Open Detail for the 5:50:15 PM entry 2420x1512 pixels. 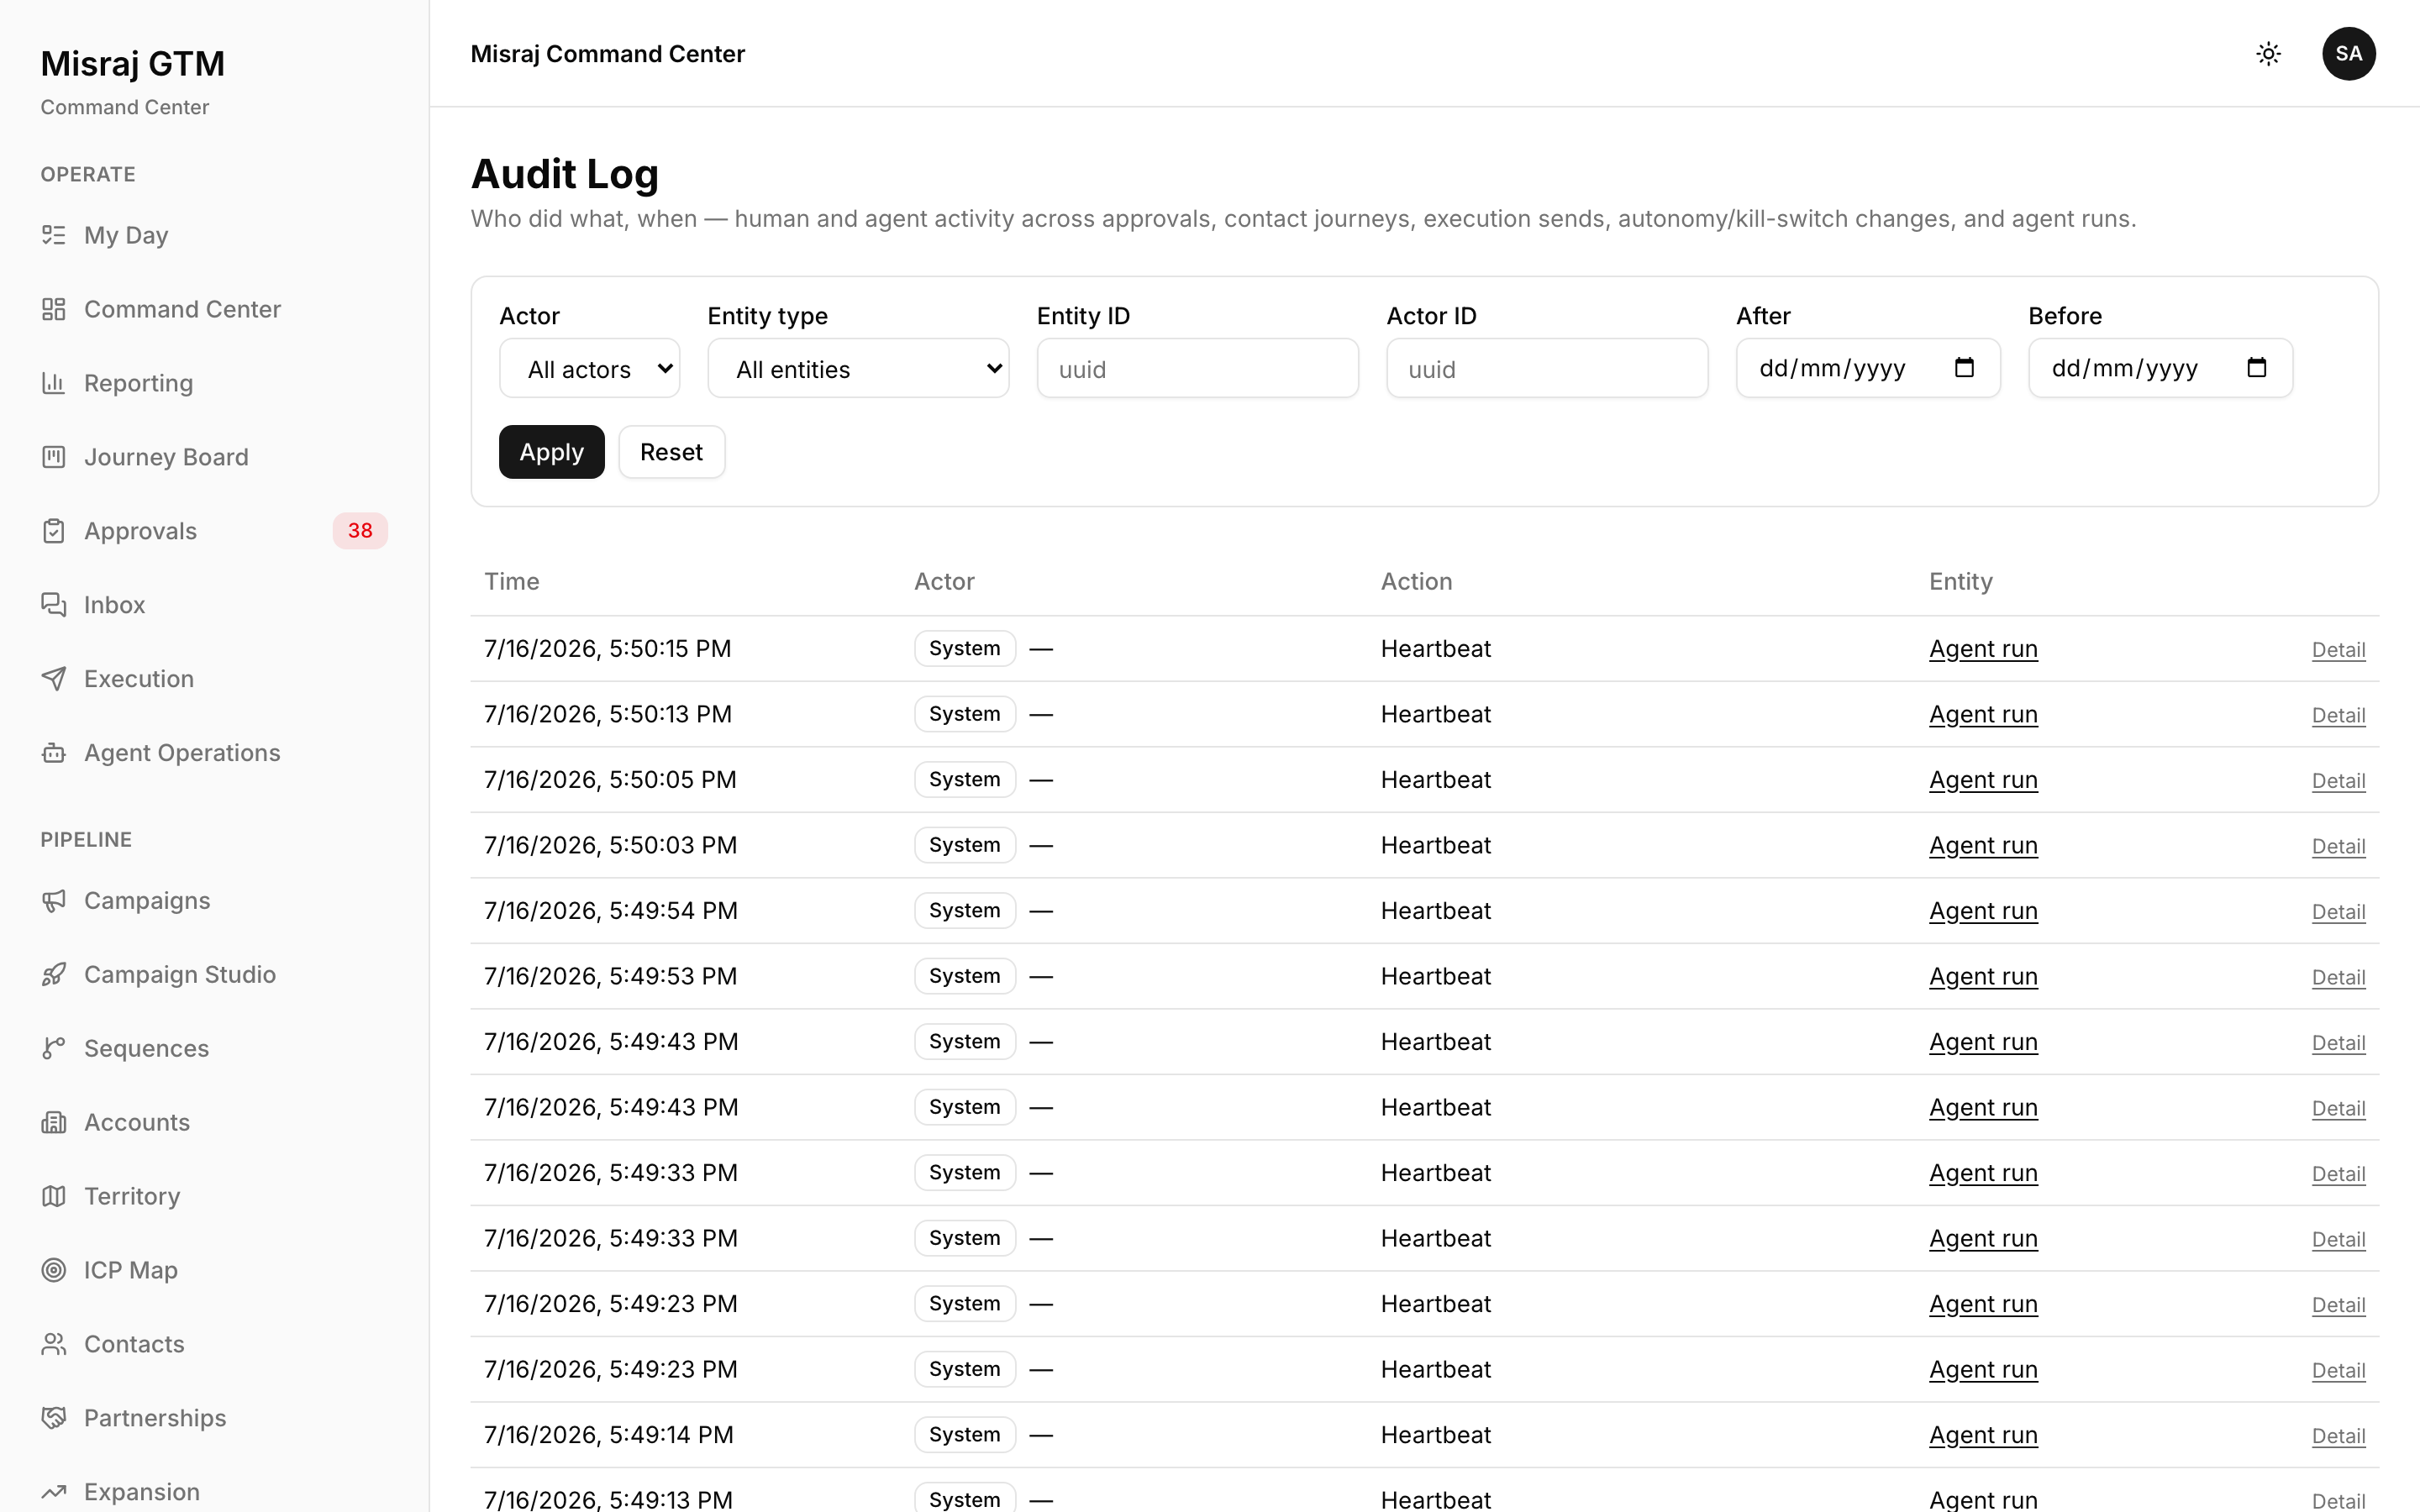tap(2338, 650)
